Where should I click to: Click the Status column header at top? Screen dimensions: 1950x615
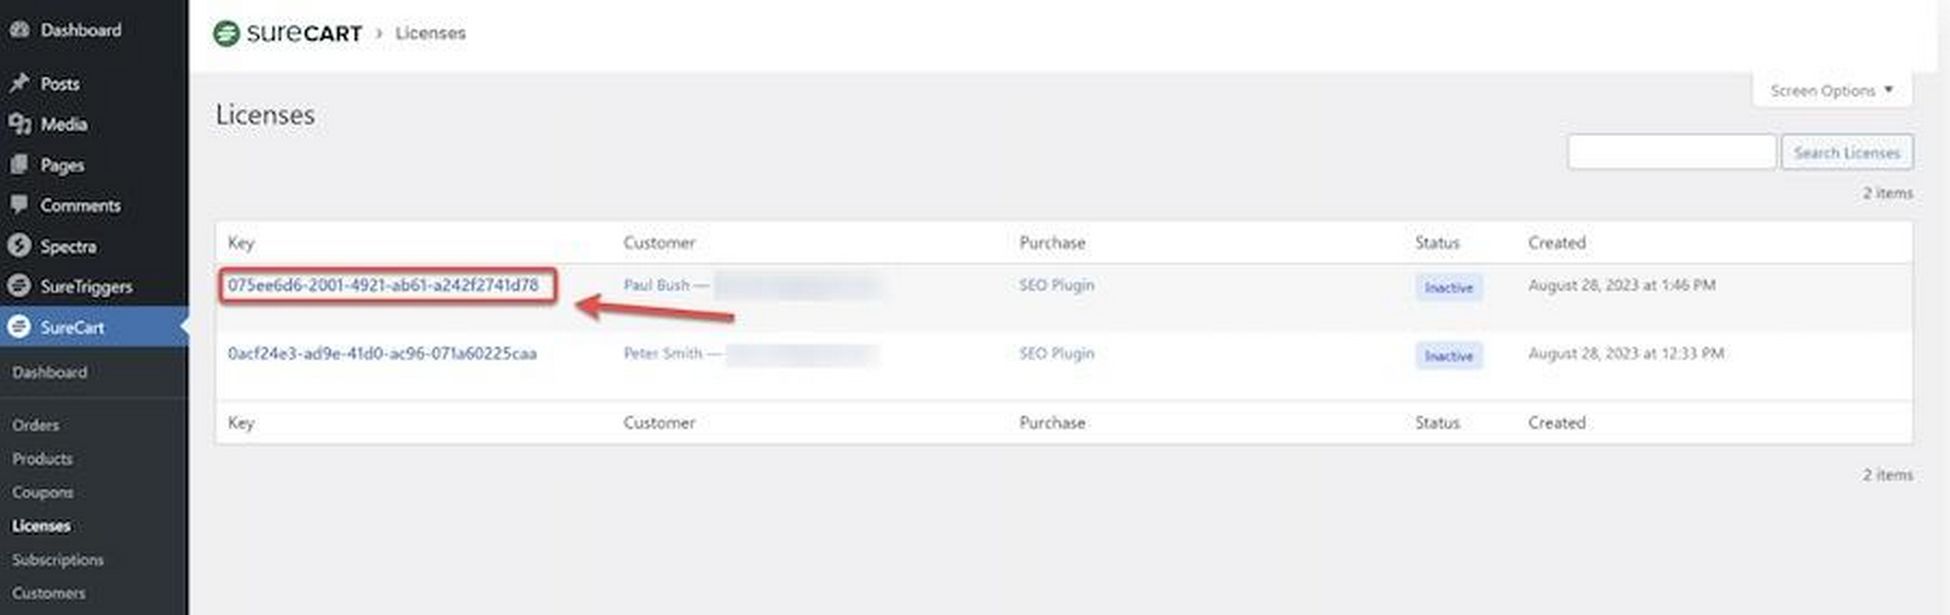point(1437,243)
